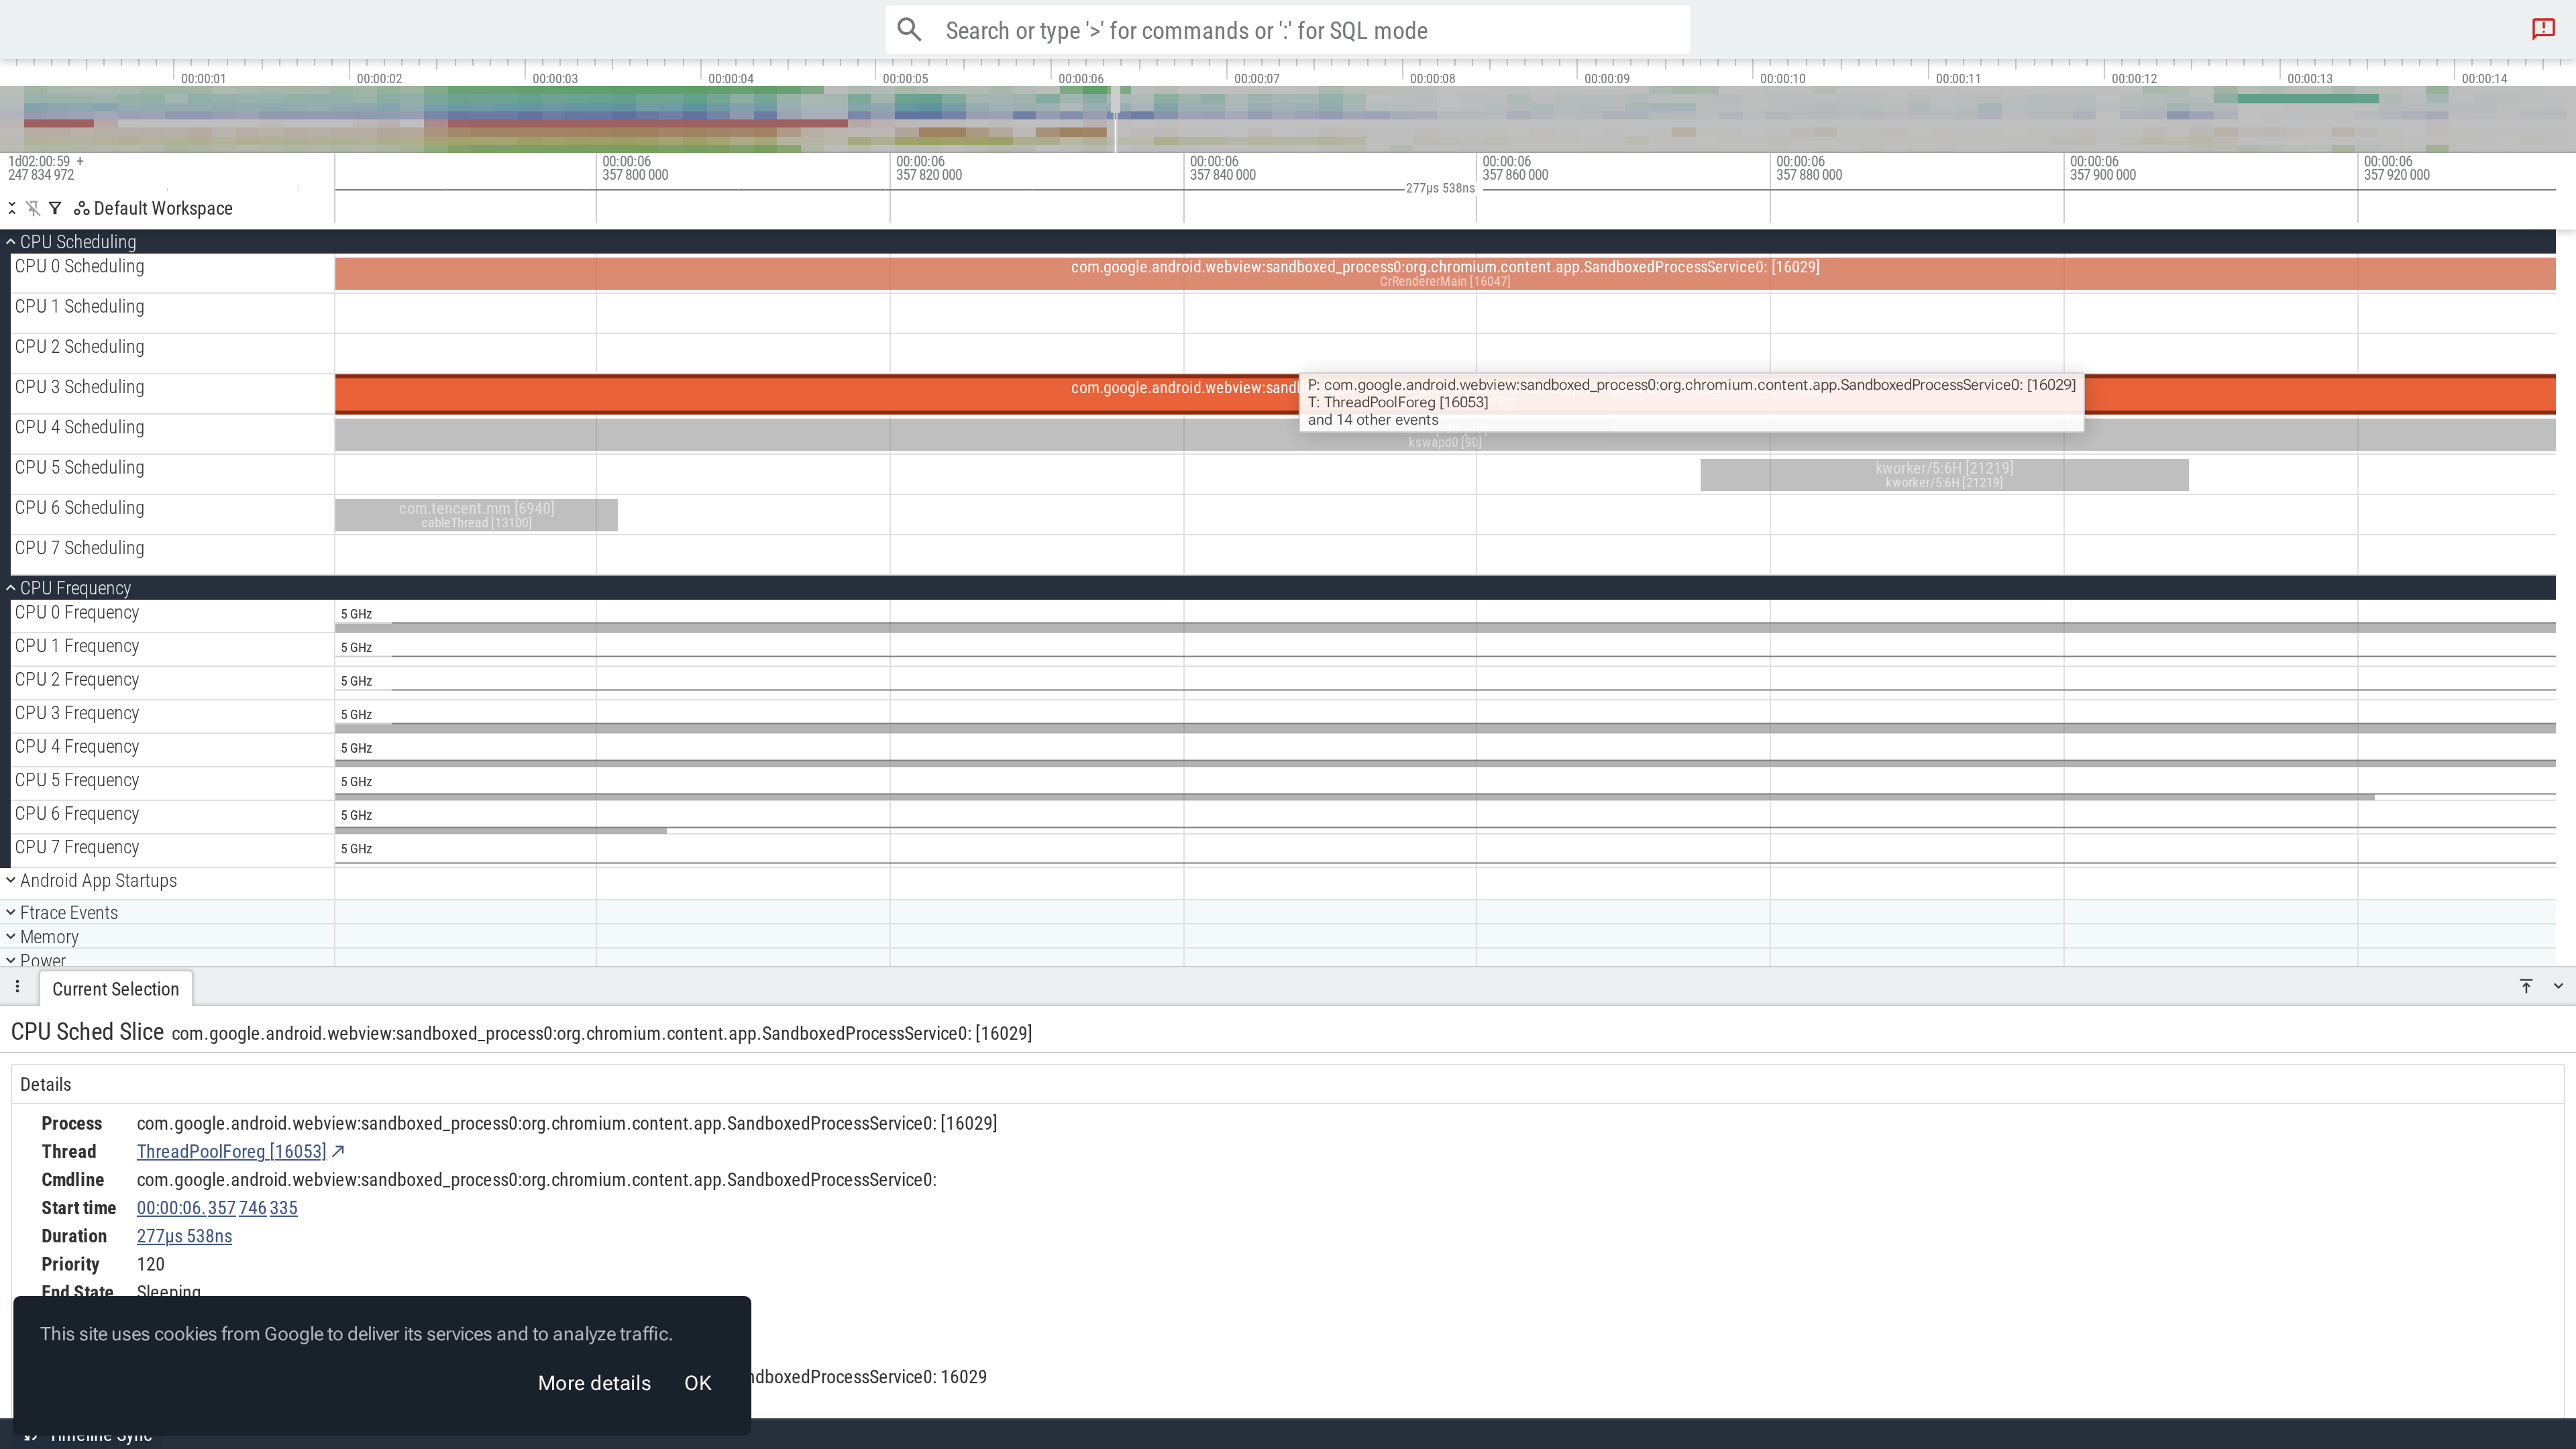Click the CPU 6 Scheduling track label
Image resolution: width=2576 pixels, height=1449 pixels.
click(79, 507)
